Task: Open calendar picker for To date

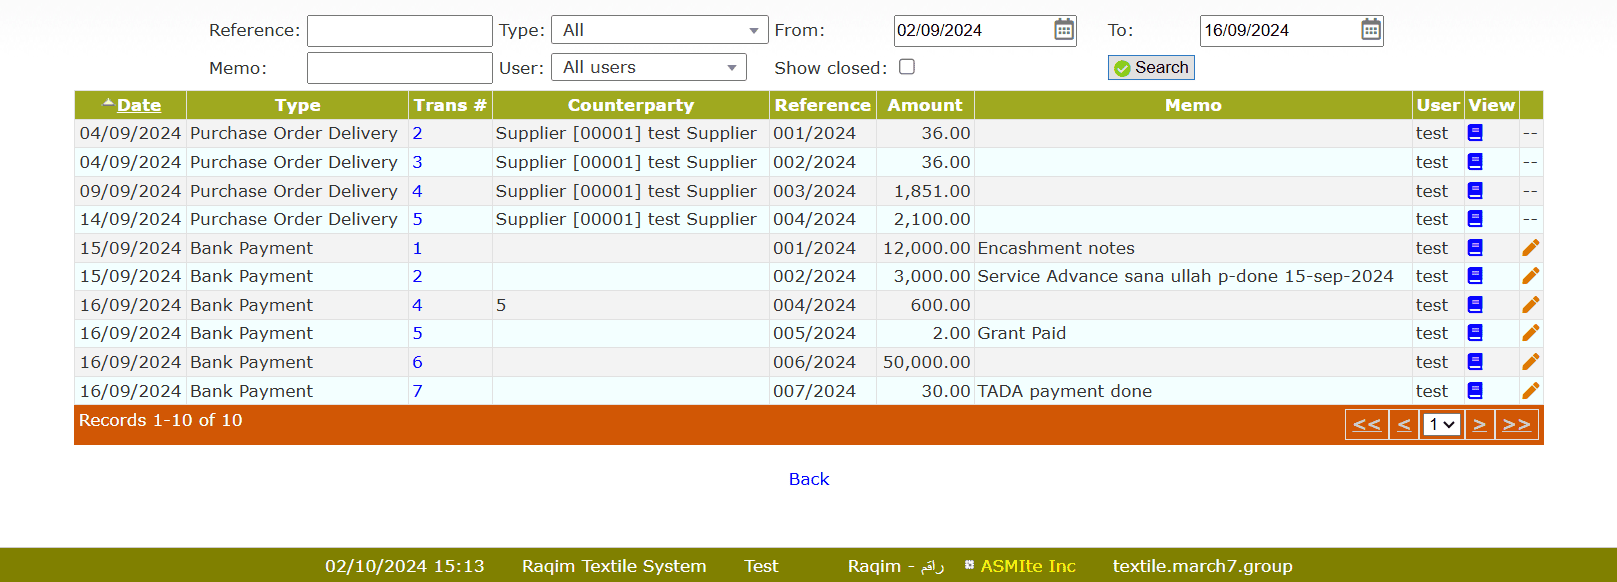Action: (1371, 30)
